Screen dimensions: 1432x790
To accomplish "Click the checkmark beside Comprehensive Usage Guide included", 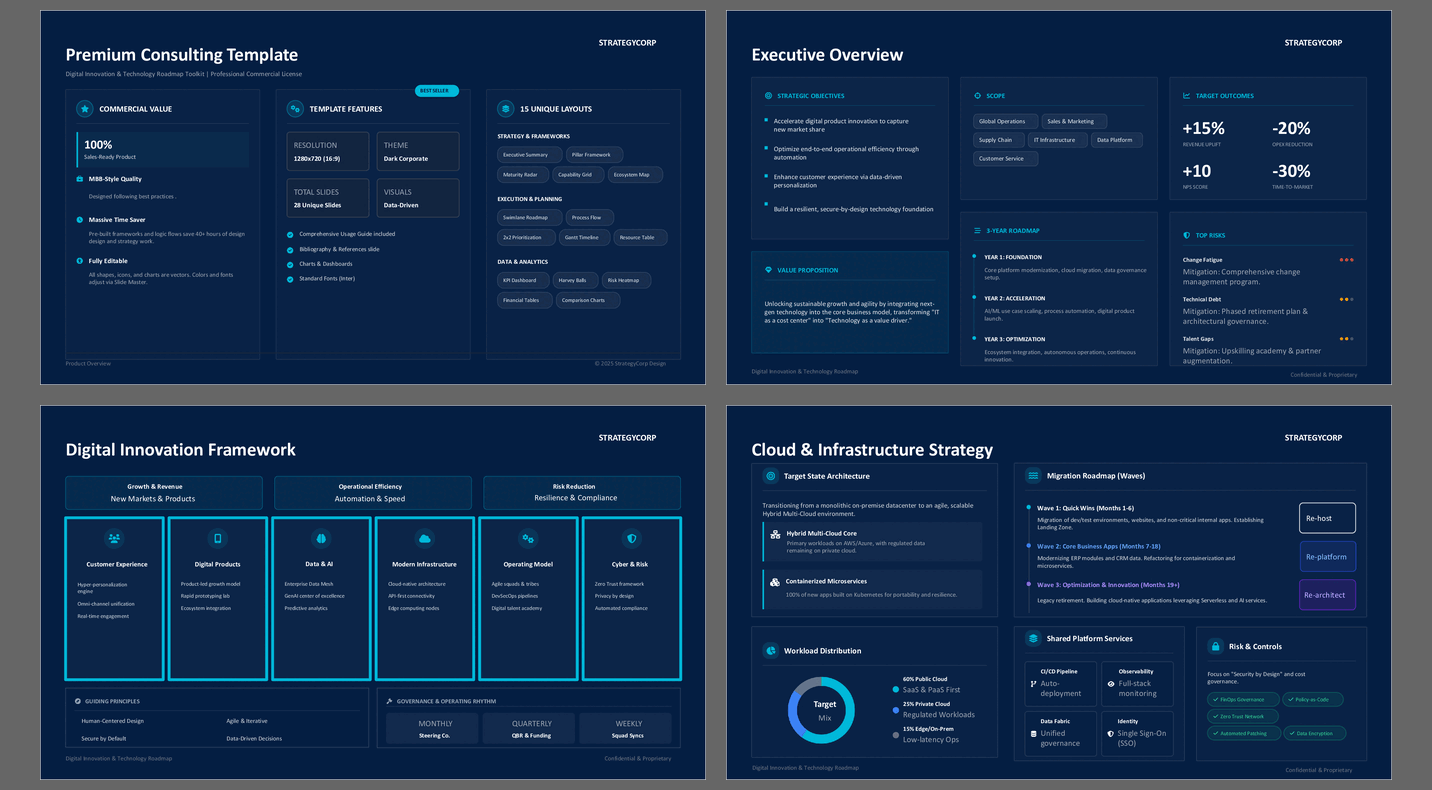I will point(290,234).
